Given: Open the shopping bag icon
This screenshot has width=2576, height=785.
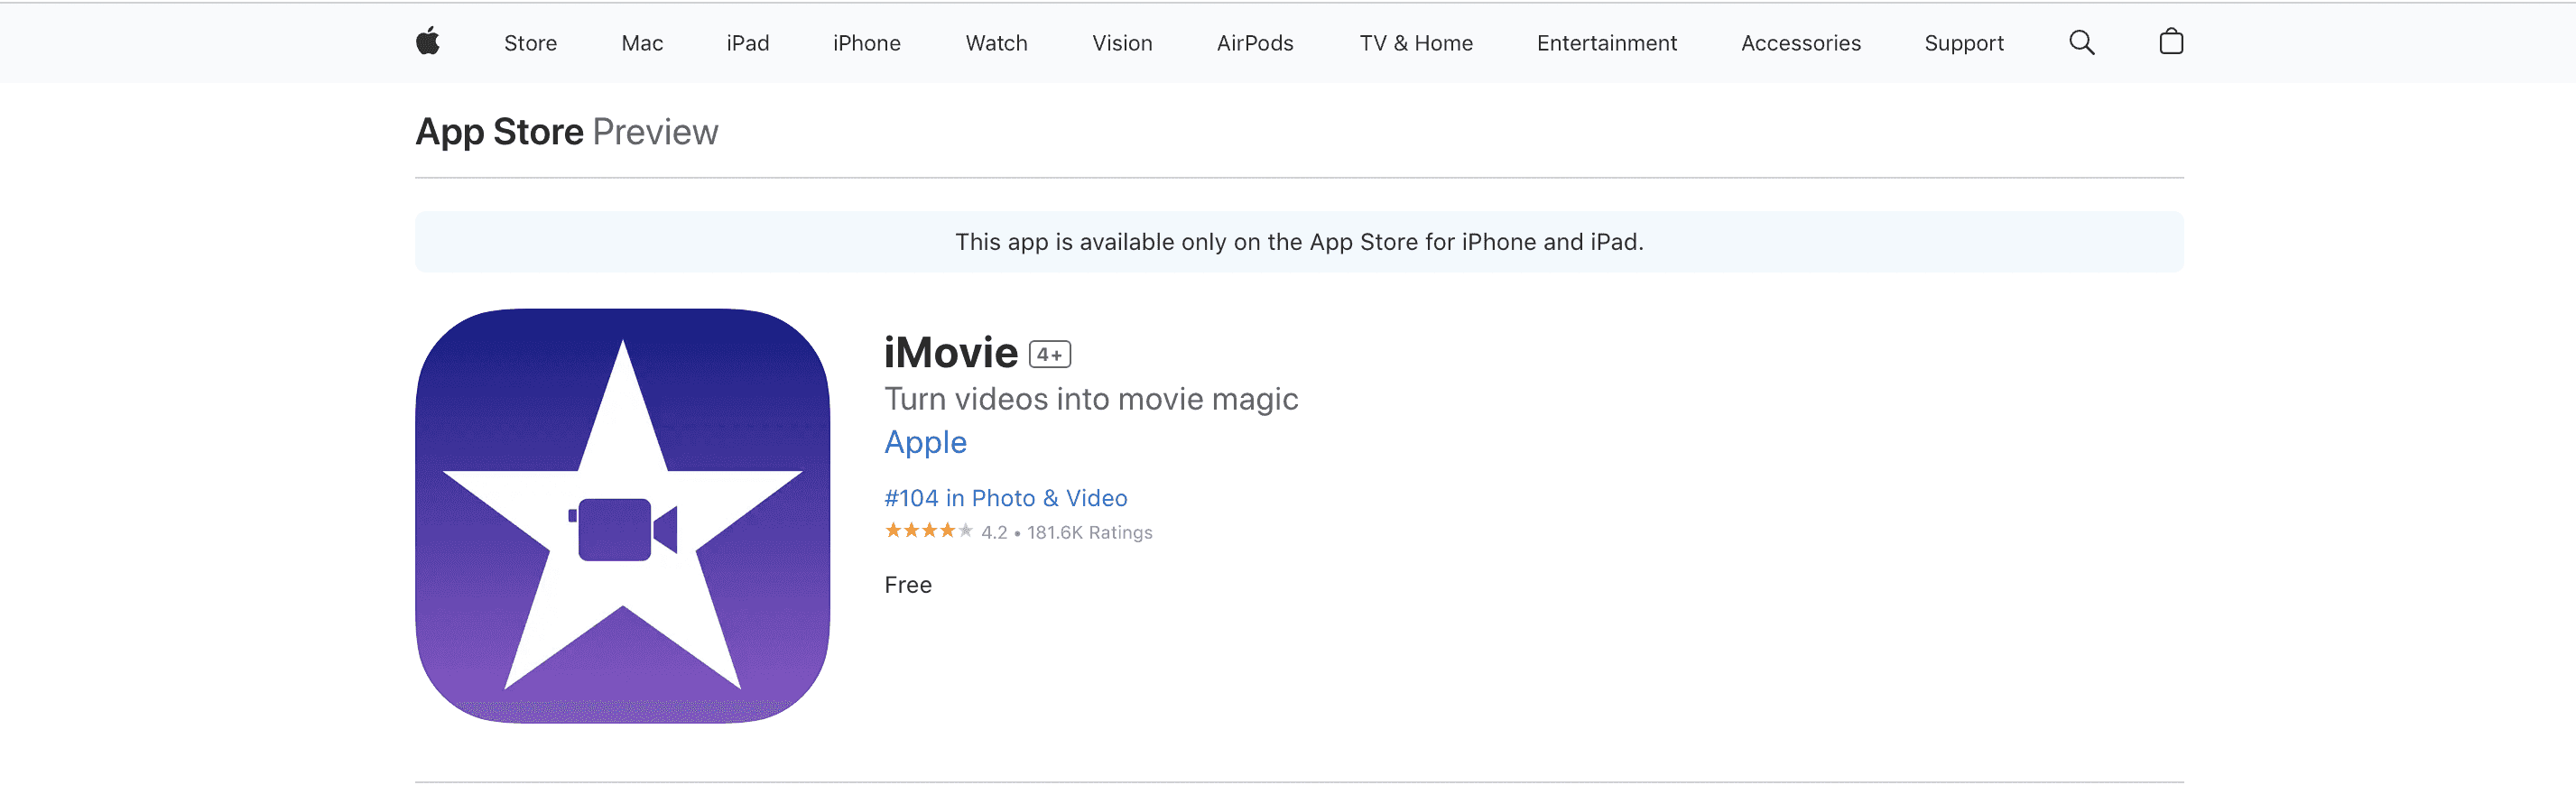Looking at the screenshot, I should (2171, 42).
